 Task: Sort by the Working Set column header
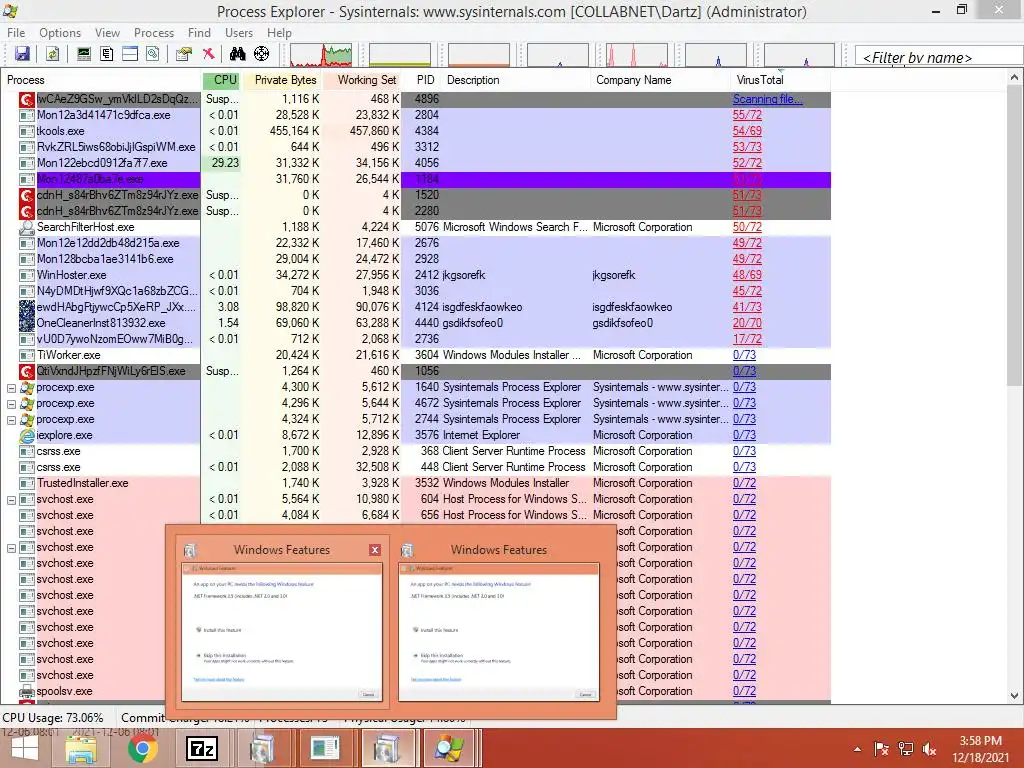[362, 80]
